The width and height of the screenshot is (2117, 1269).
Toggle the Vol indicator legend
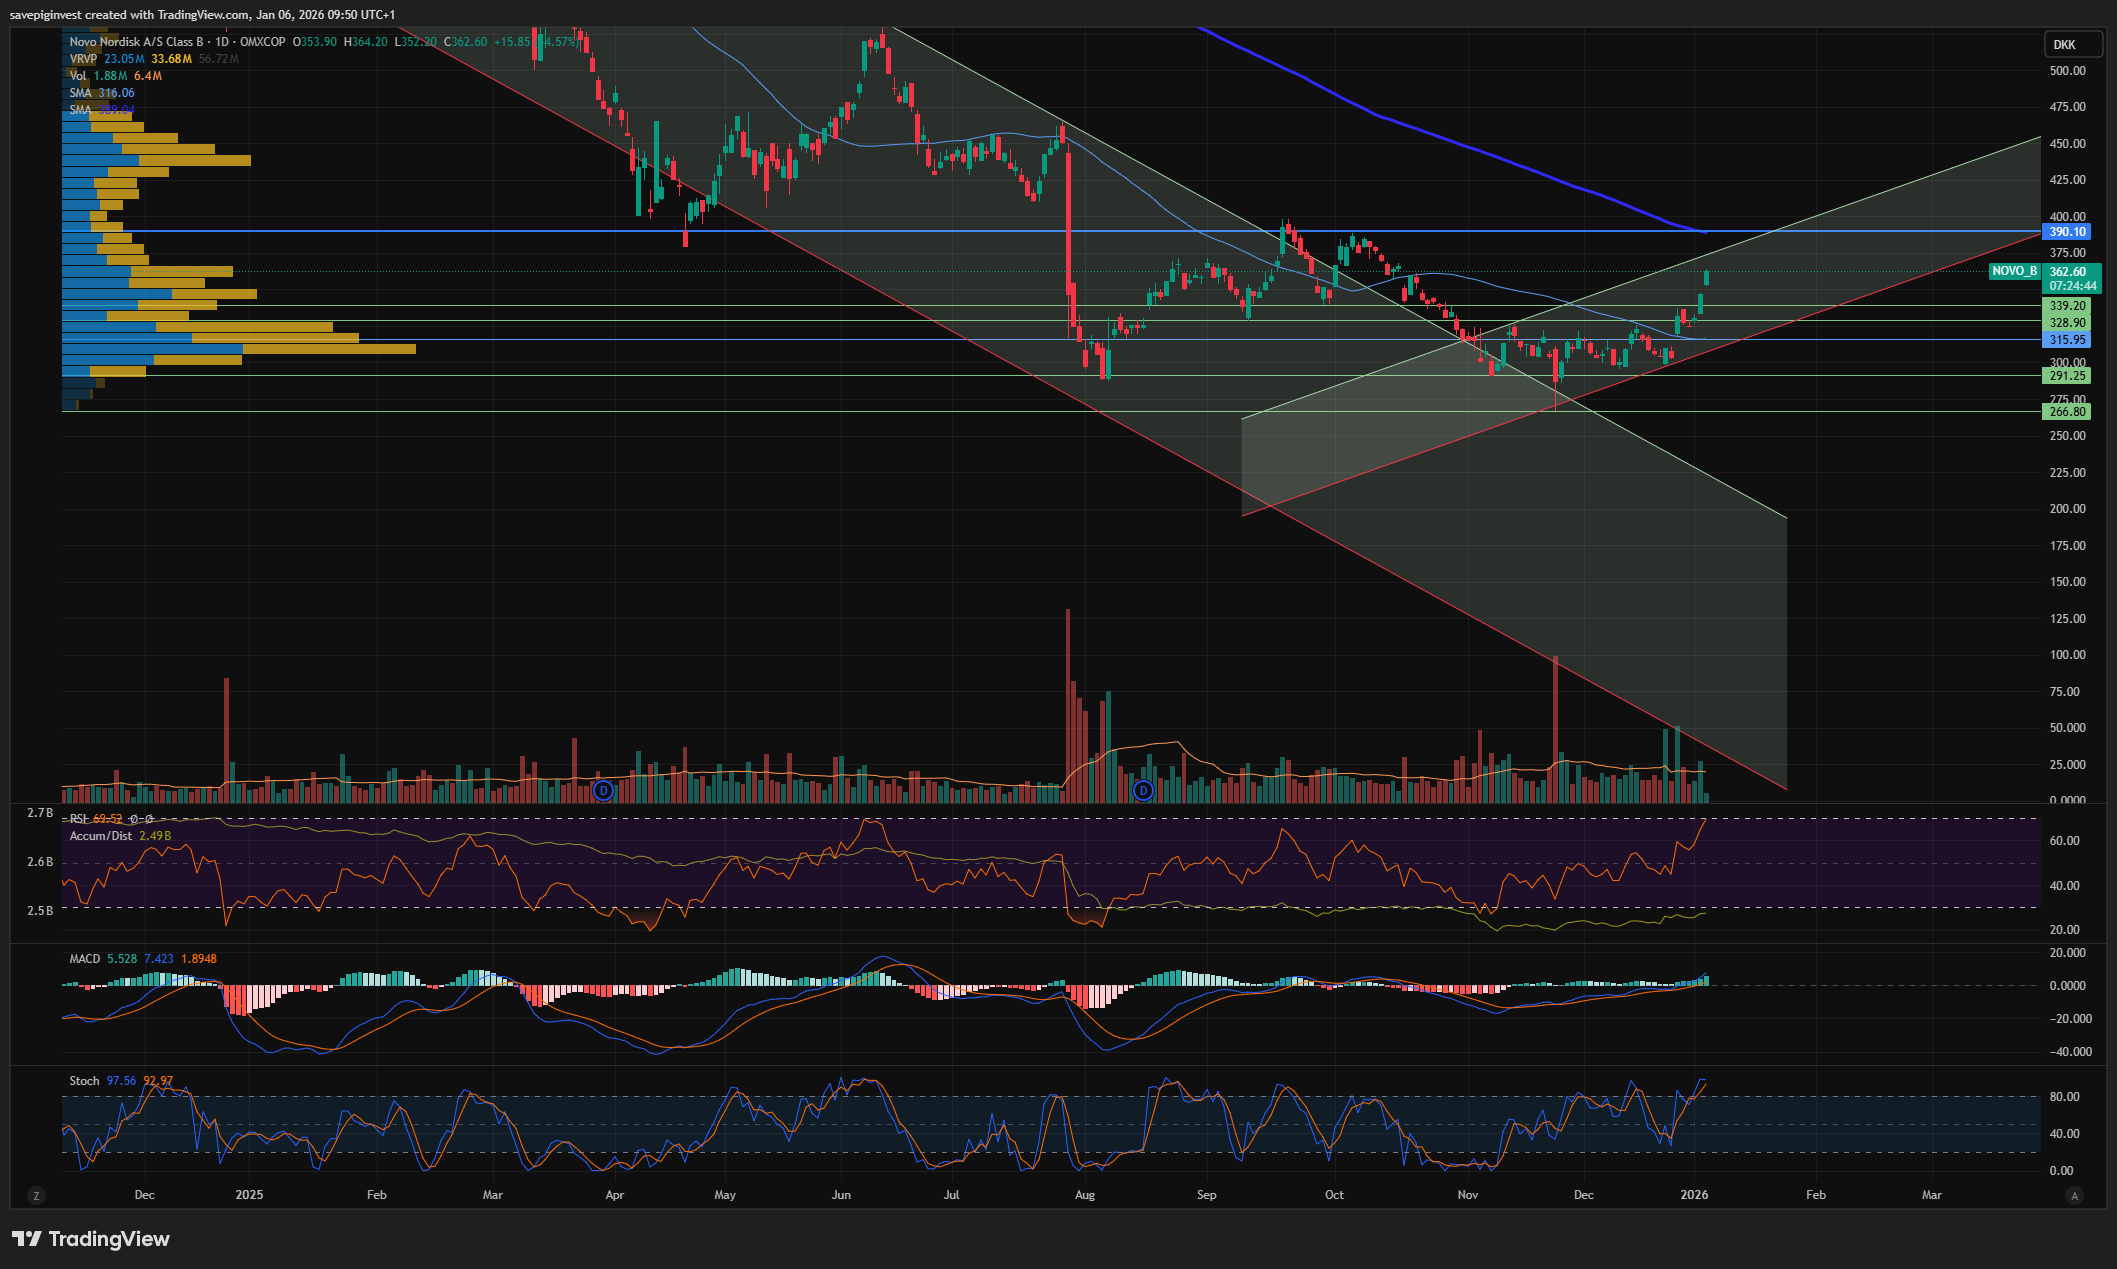77,76
